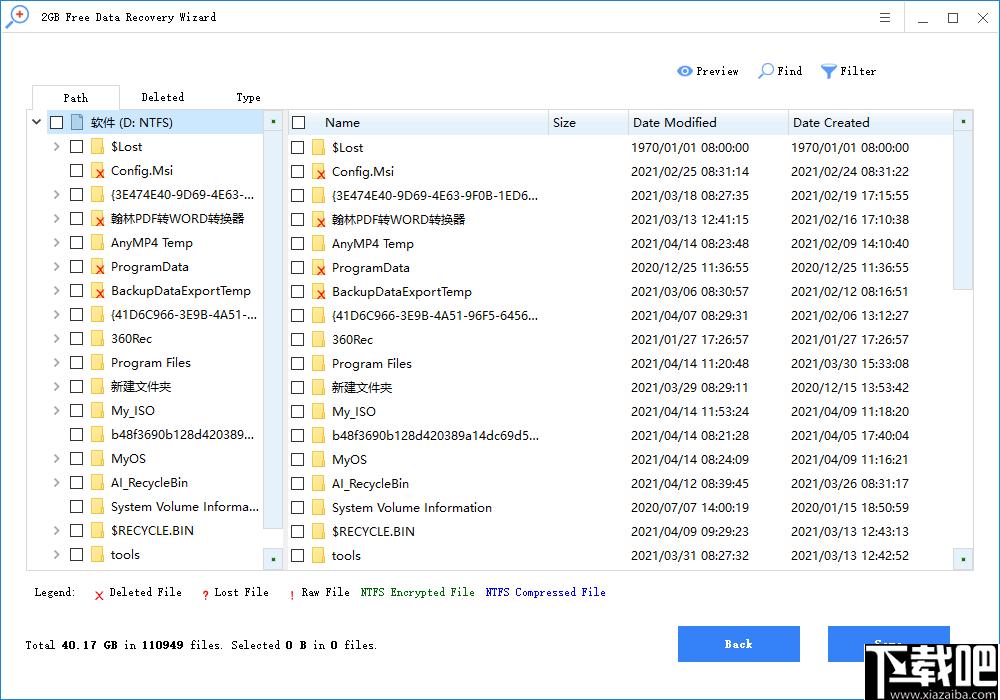Check the $Lost checkbox in file list

(297, 148)
